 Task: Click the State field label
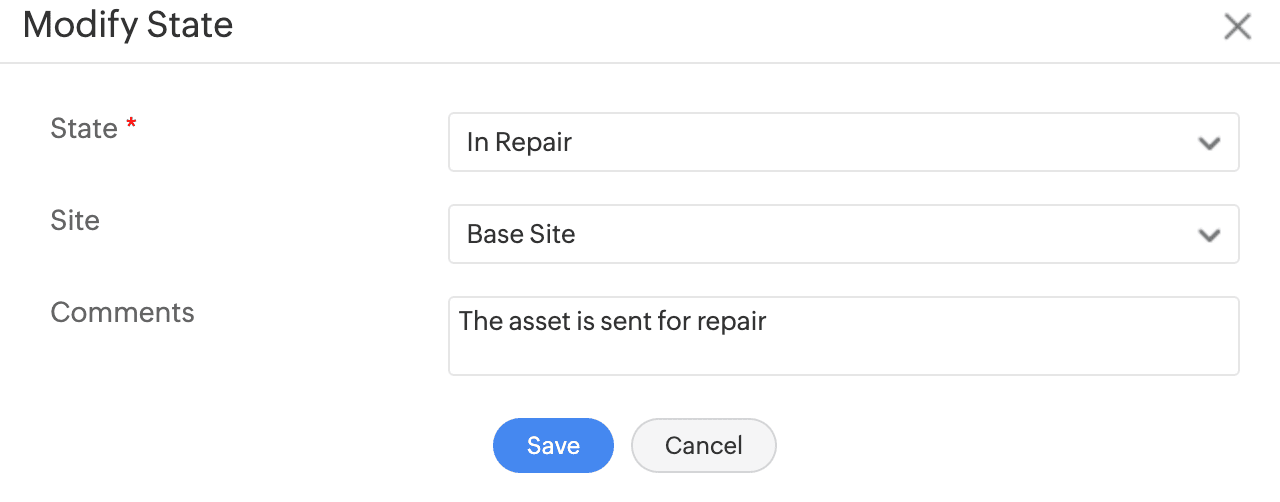(84, 128)
